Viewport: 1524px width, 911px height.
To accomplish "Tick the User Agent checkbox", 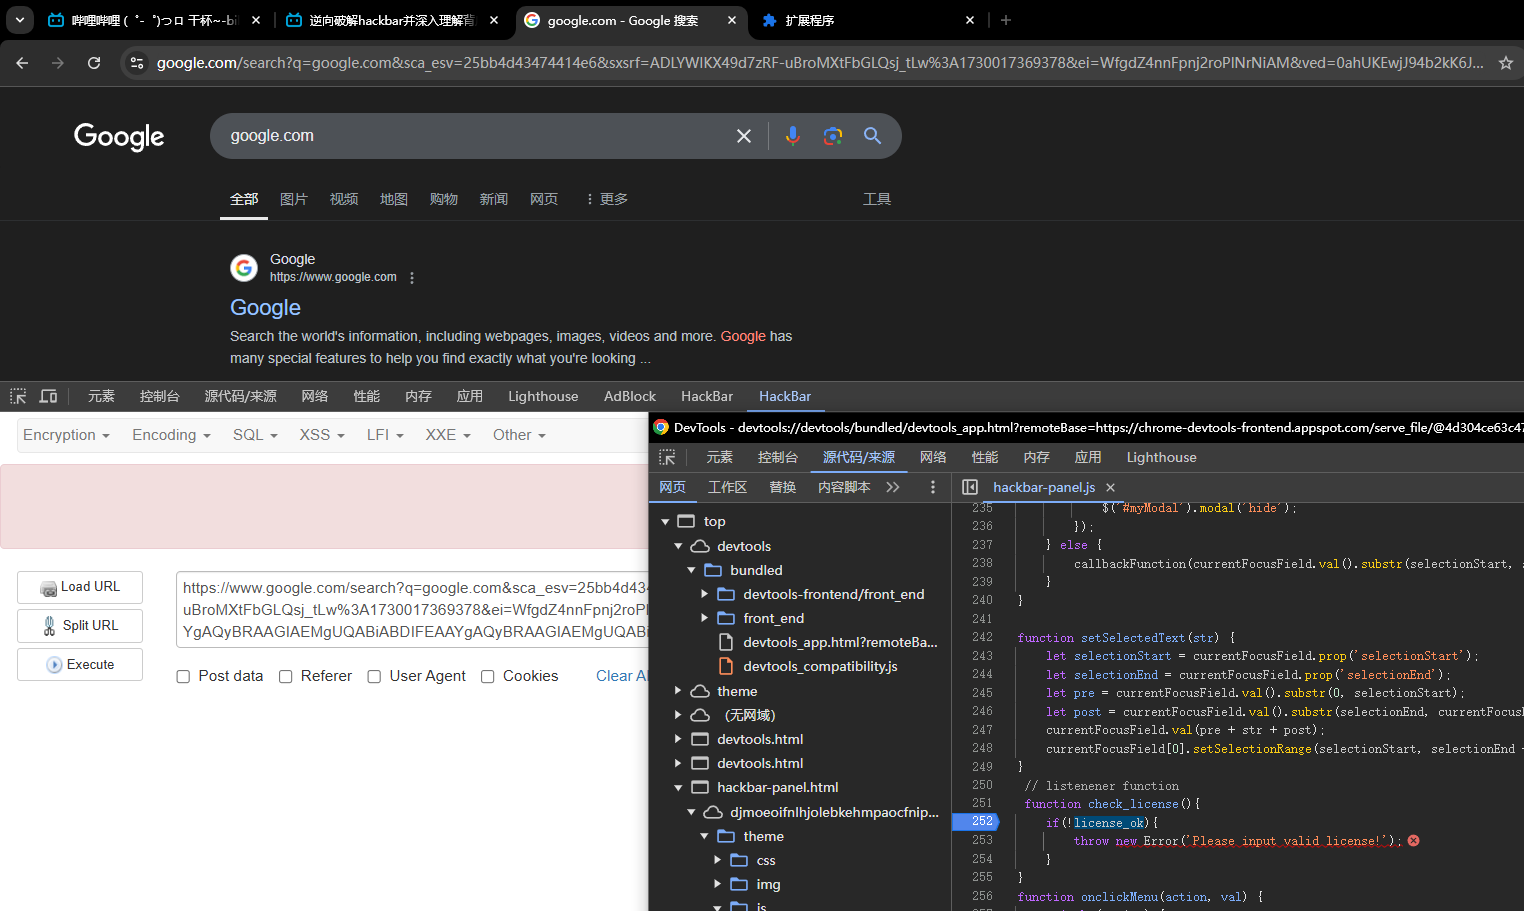I will 374,677.
